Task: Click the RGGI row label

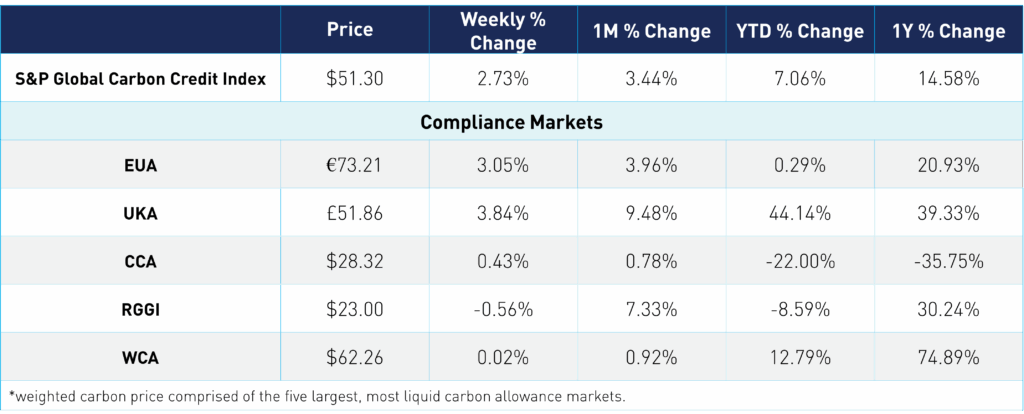Action: click(x=141, y=310)
